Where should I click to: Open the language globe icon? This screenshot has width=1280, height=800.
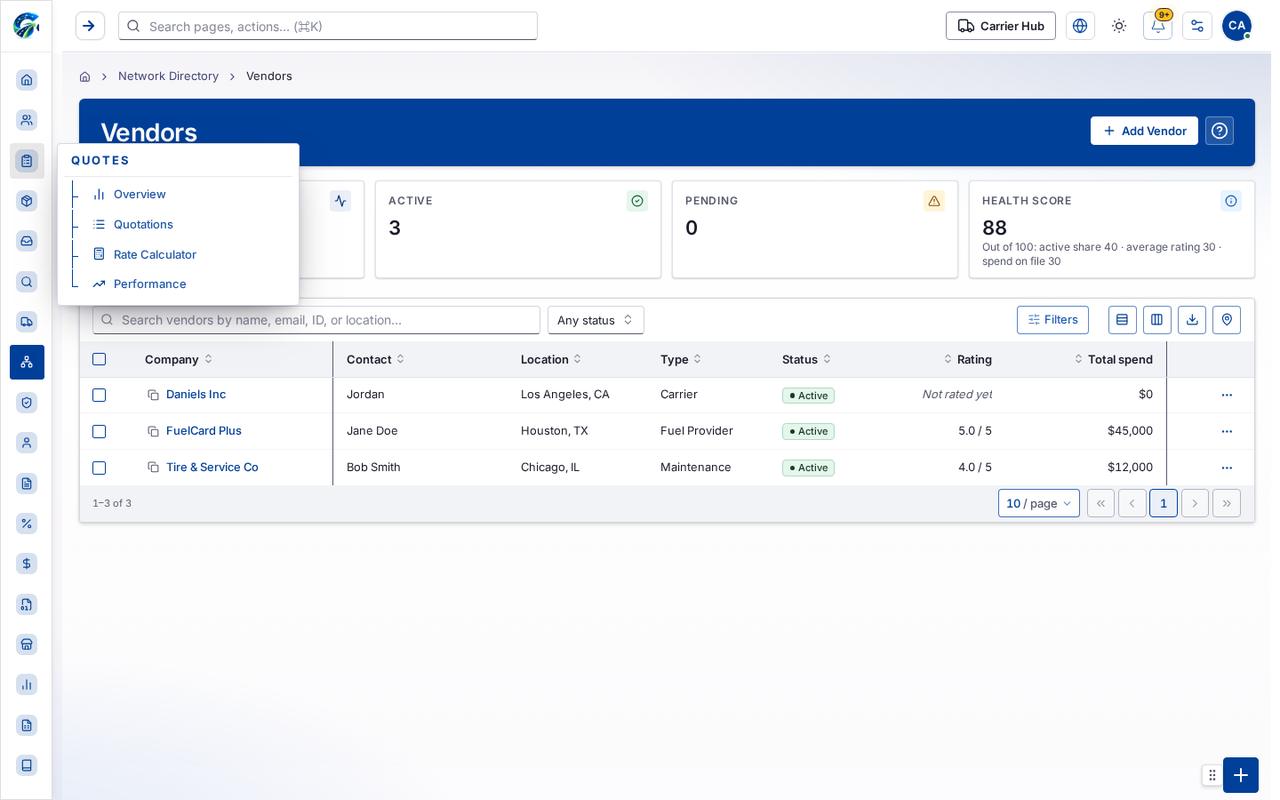pos(1080,26)
